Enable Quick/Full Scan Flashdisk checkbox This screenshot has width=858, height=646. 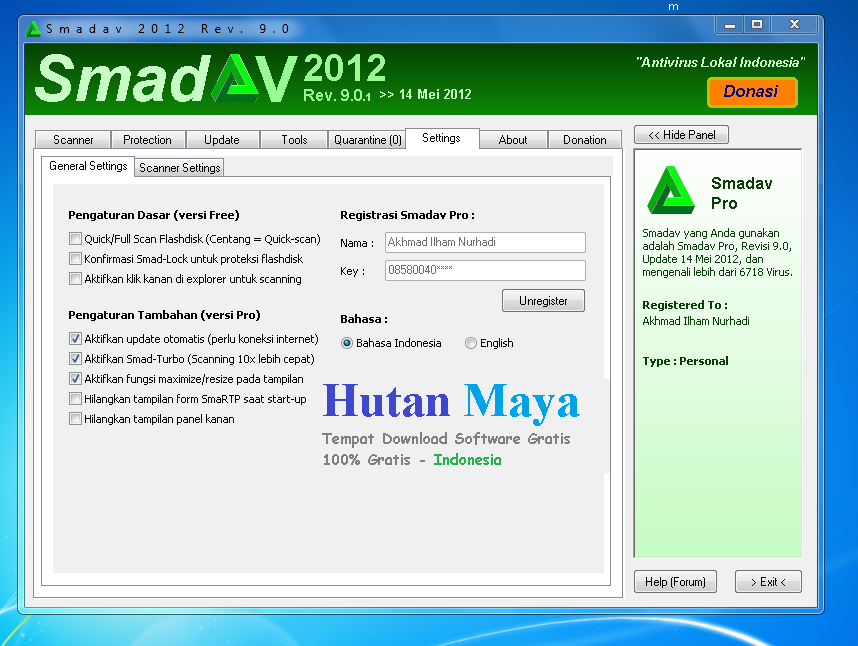point(76,238)
